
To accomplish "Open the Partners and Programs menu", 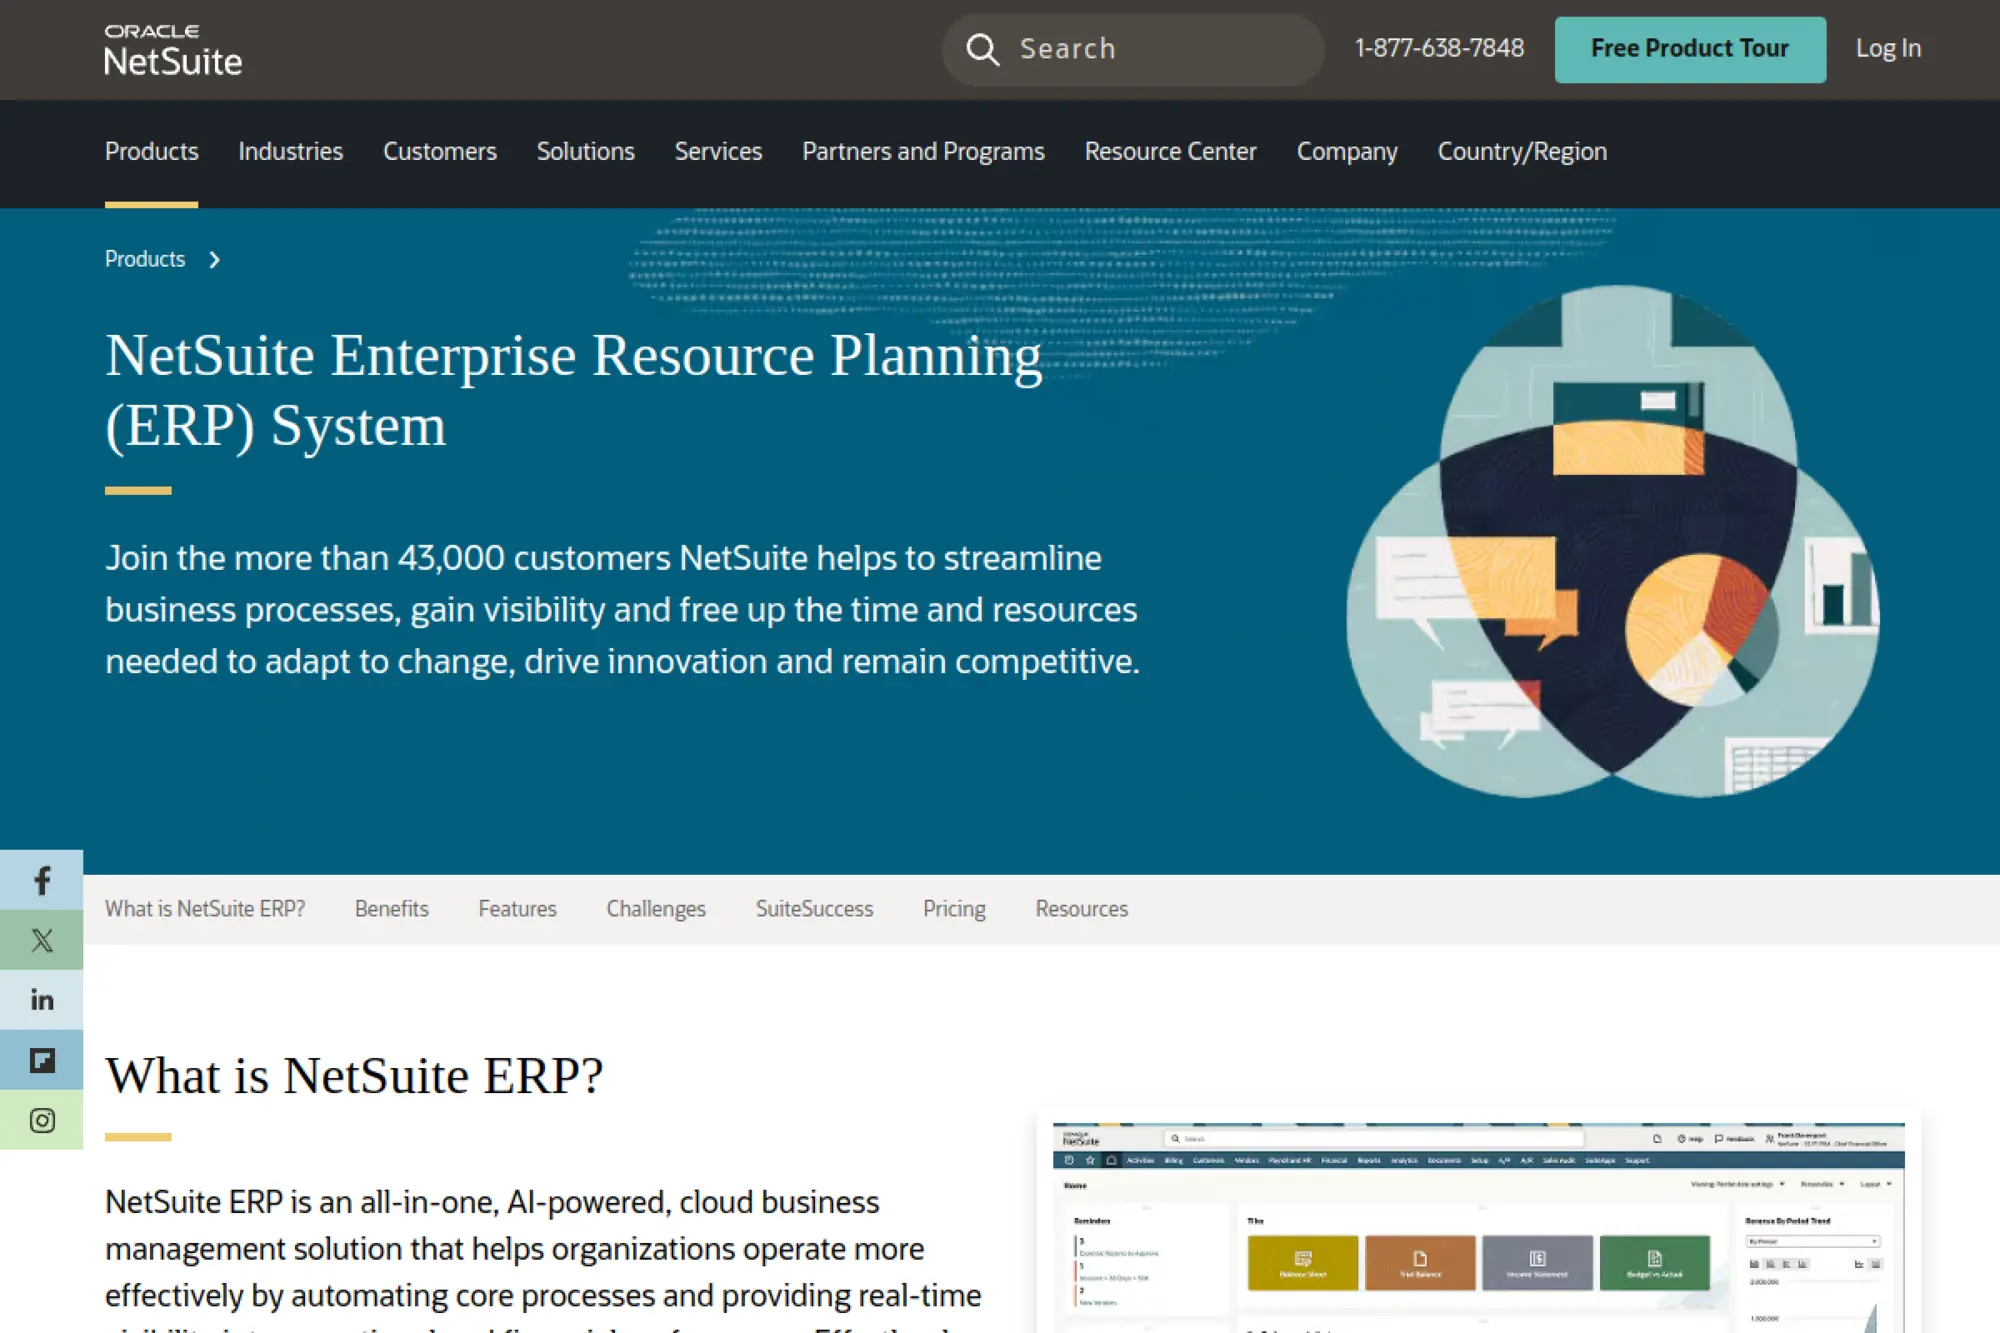I will point(922,151).
